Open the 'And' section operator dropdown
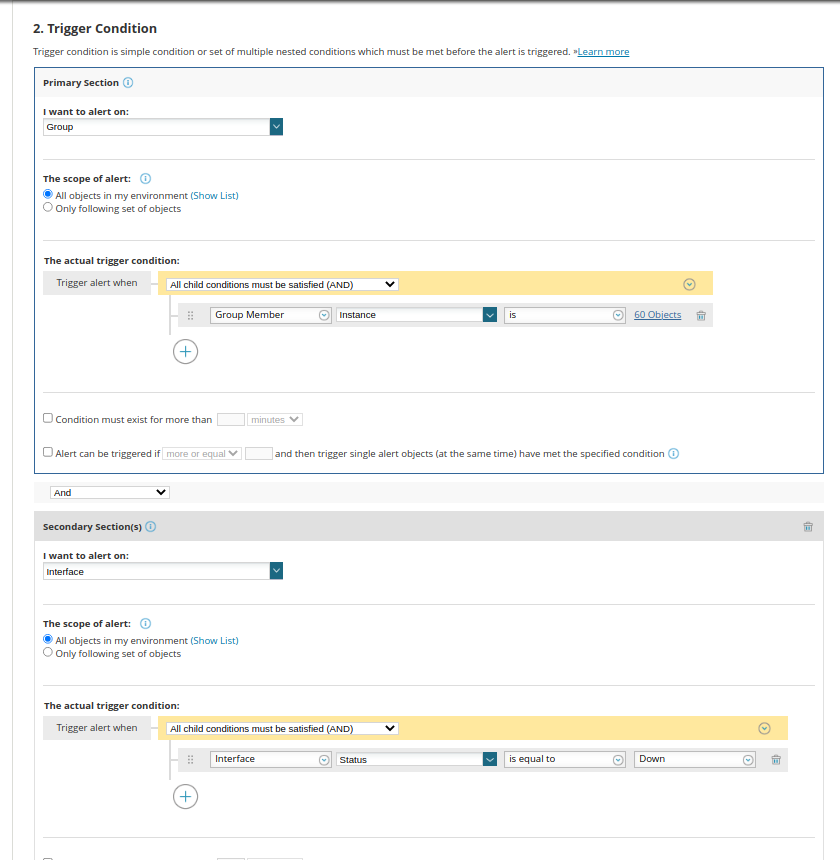The height and width of the screenshot is (860, 840). click(x=110, y=493)
